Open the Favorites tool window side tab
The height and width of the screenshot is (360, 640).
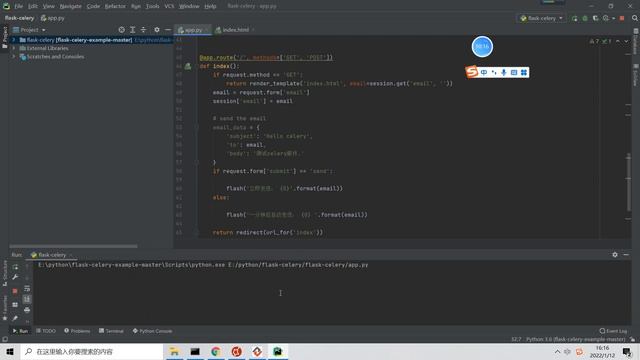pyautogui.click(x=4, y=308)
